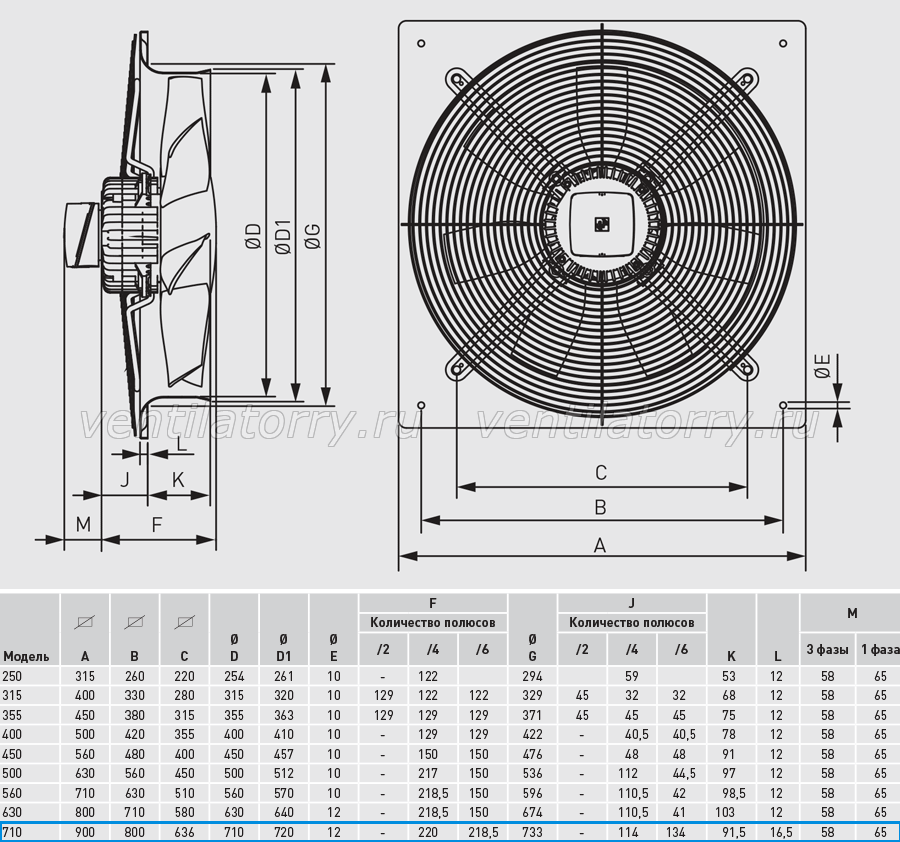Click the square symbol above column C

184,622
